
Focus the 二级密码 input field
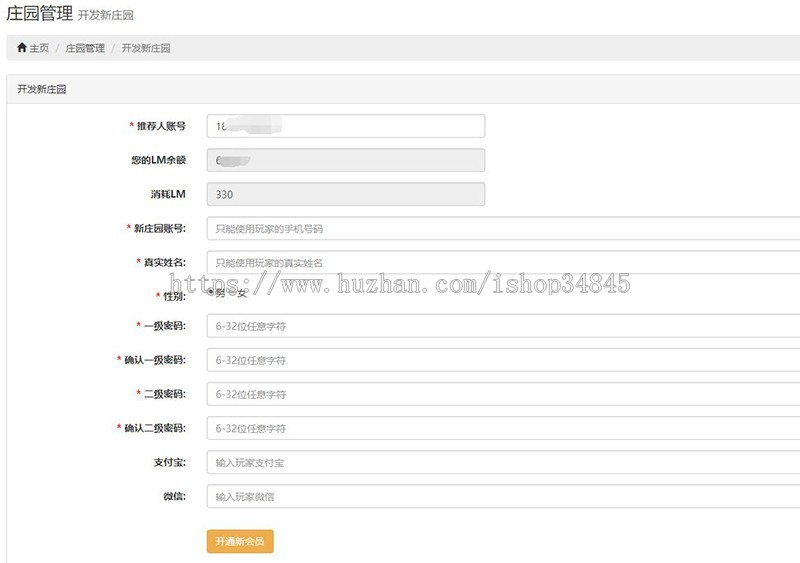[503, 394]
